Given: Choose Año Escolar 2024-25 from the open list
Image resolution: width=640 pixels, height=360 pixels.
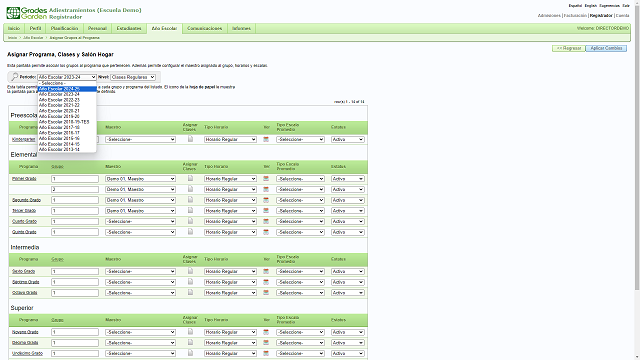Looking at the screenshot, I should pos(67,89).
